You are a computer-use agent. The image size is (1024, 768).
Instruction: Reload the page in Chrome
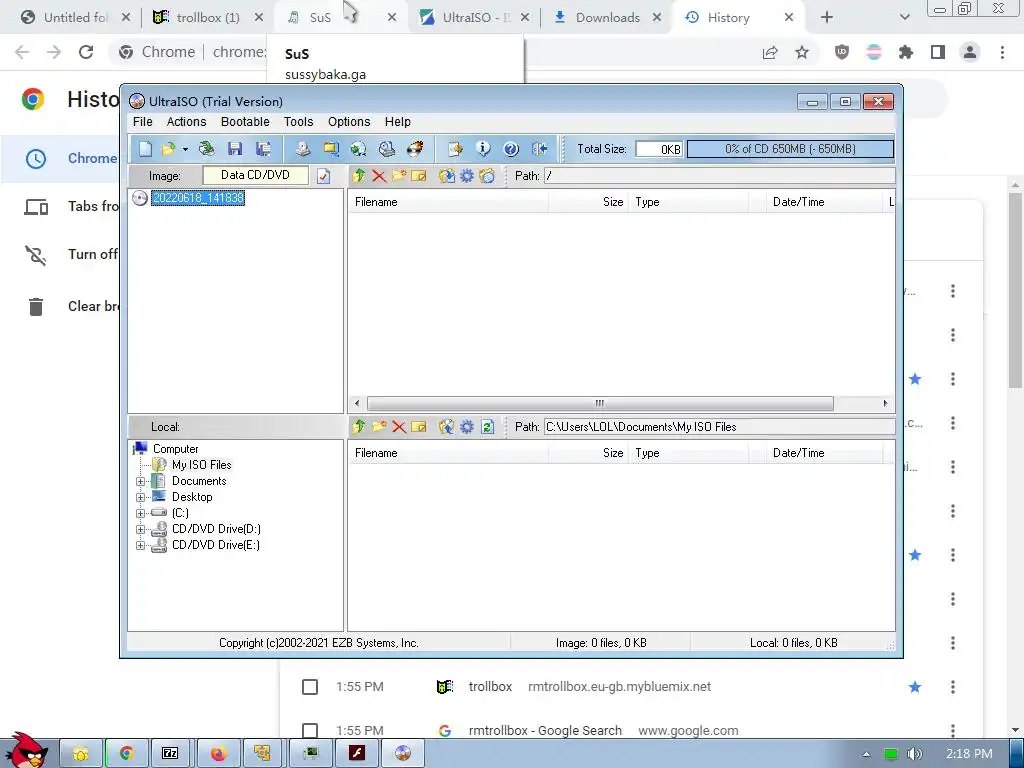pos(86,52)
